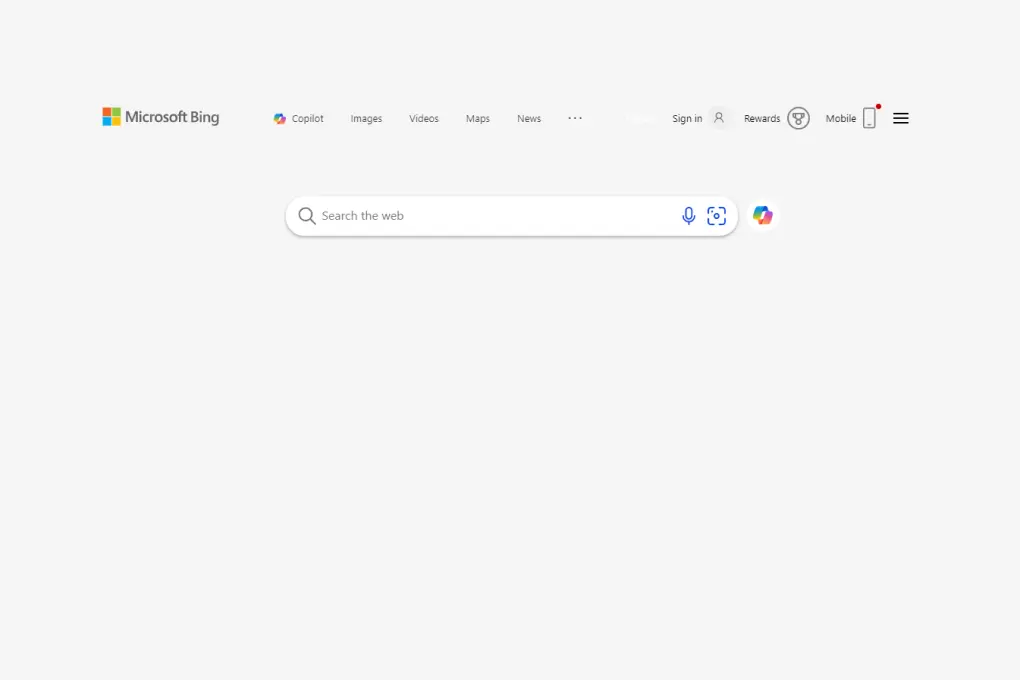Viewport: 1020px width, 680px height.
Task: Click the Microsoft Bing logo
Action: click(x=161, y=117)
